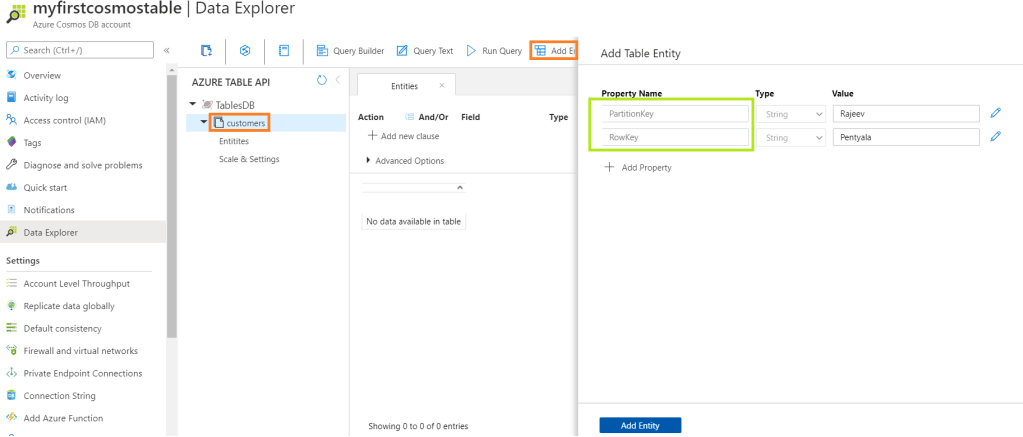Click the Query Text toolbar button

point(425,50)
